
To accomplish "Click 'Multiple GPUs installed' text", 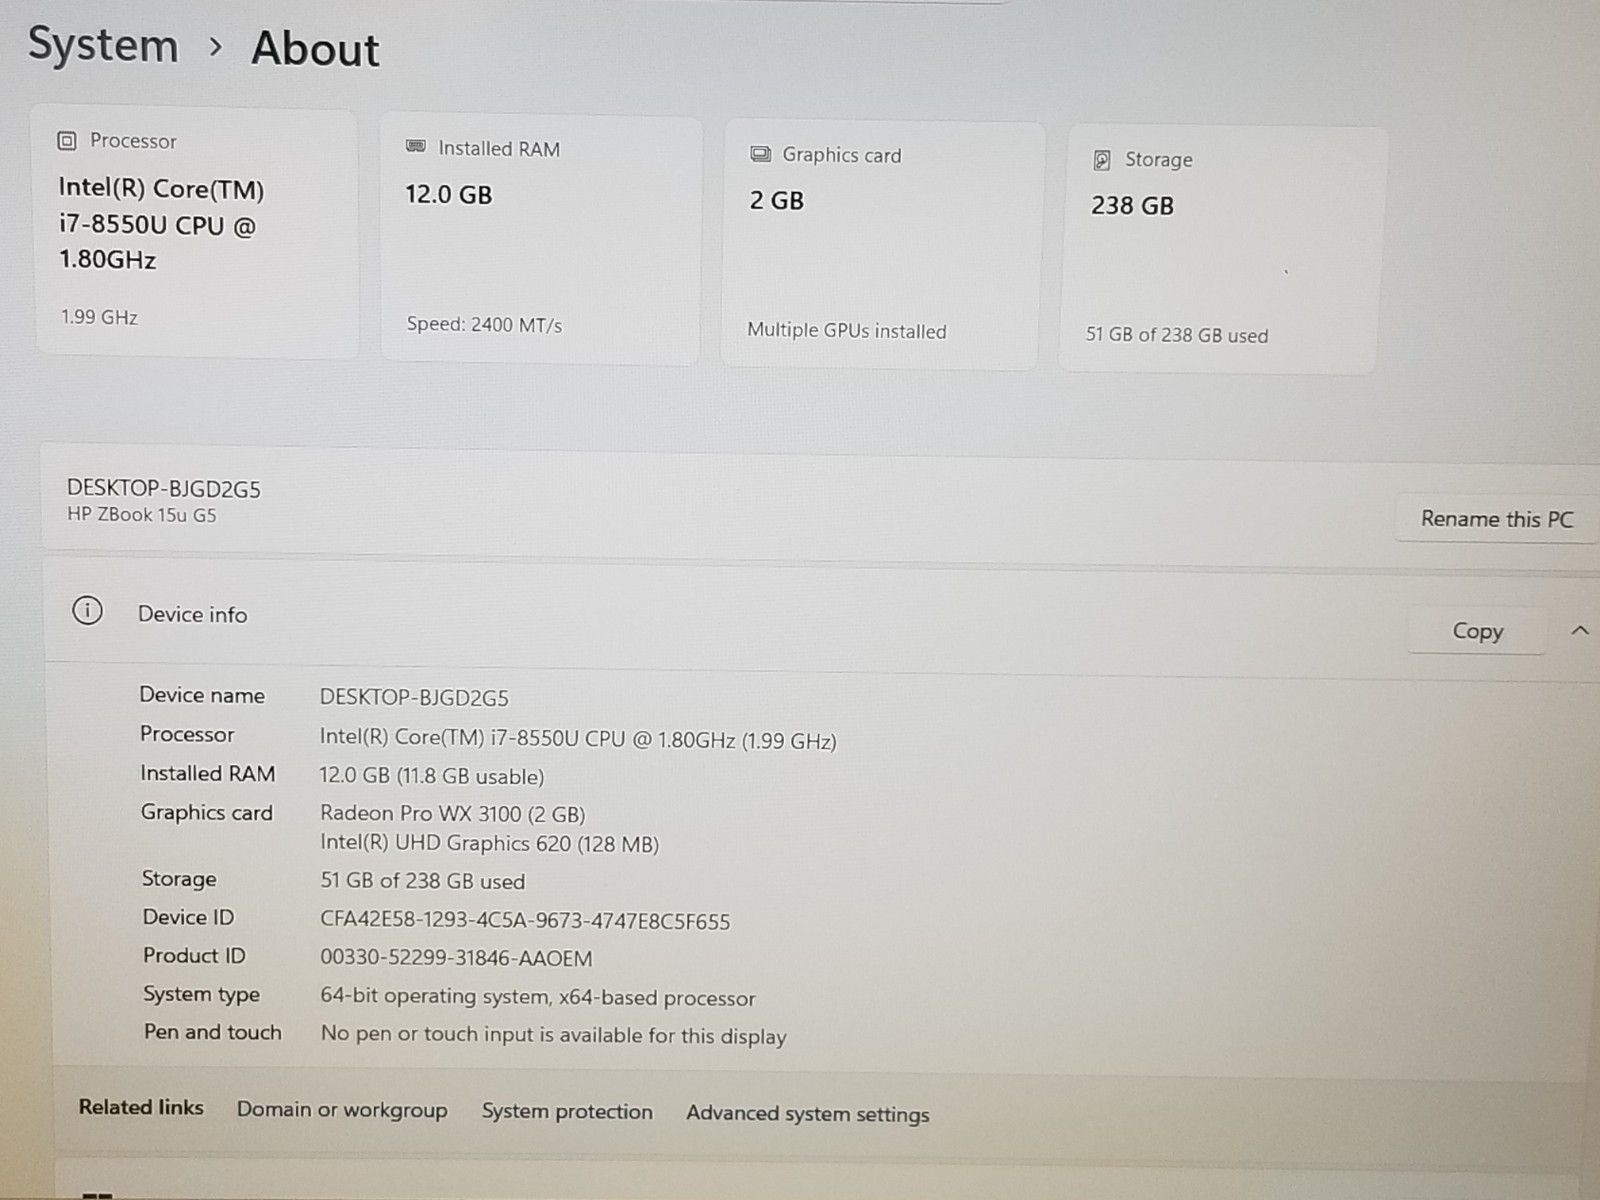I will pos(846,330).
